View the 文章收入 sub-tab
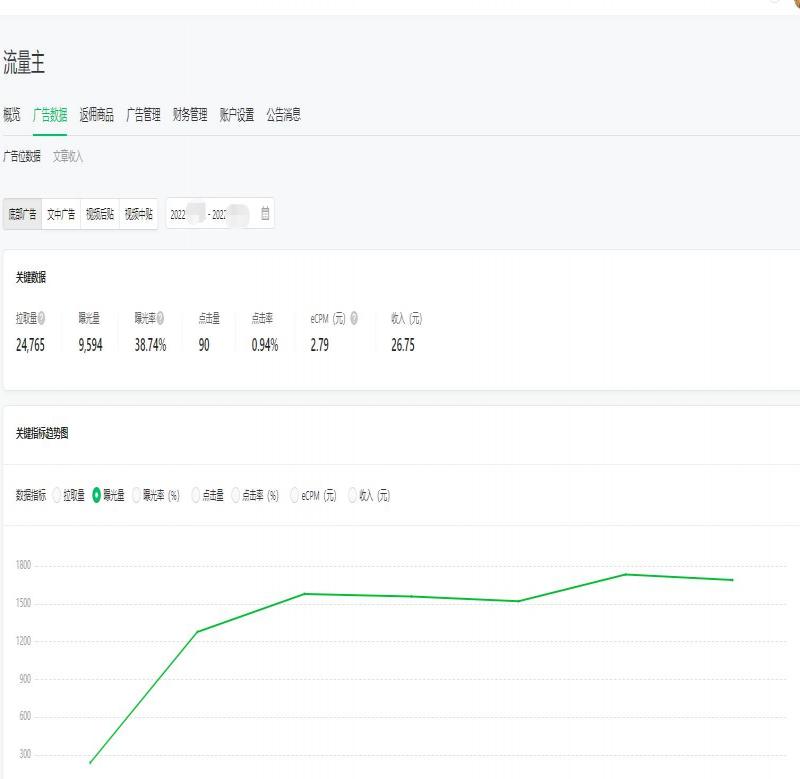Screen dimensions: 800x779 click(68, 157)
